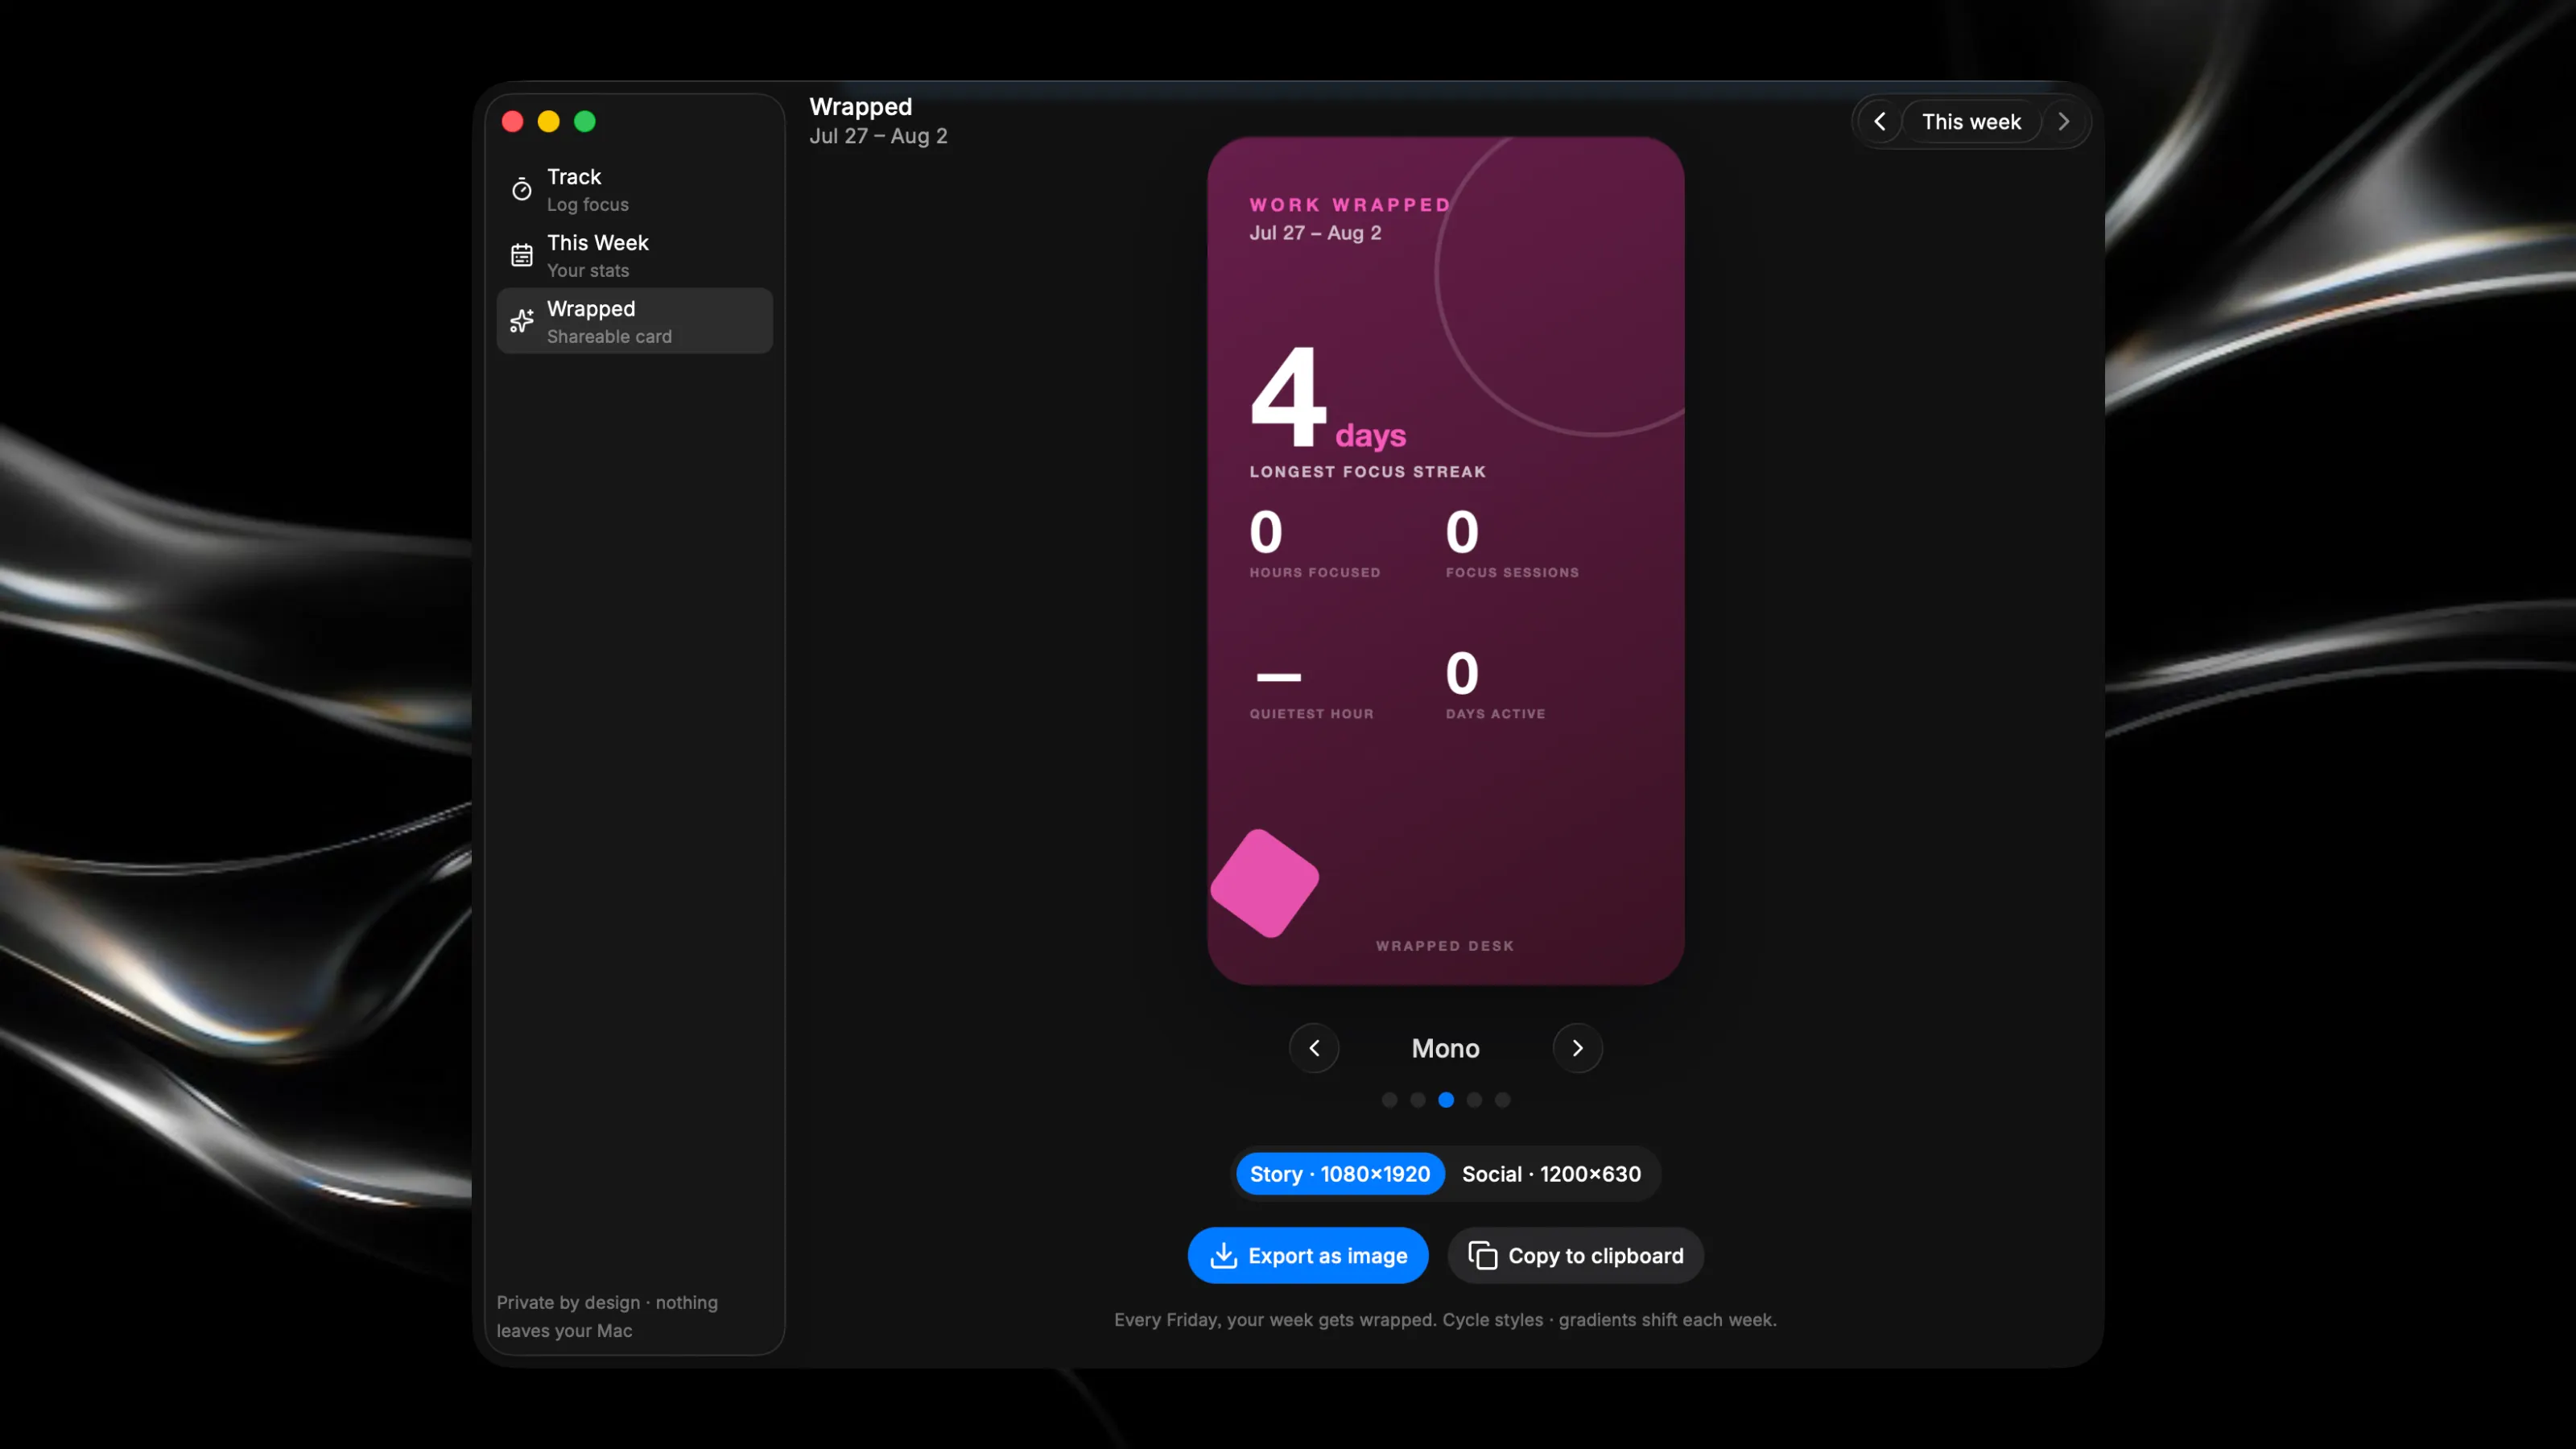Screen dimensions: 2576x1449
Task: Choose Story 1080×1920 format
Action: click(x=1340, y=1174)
